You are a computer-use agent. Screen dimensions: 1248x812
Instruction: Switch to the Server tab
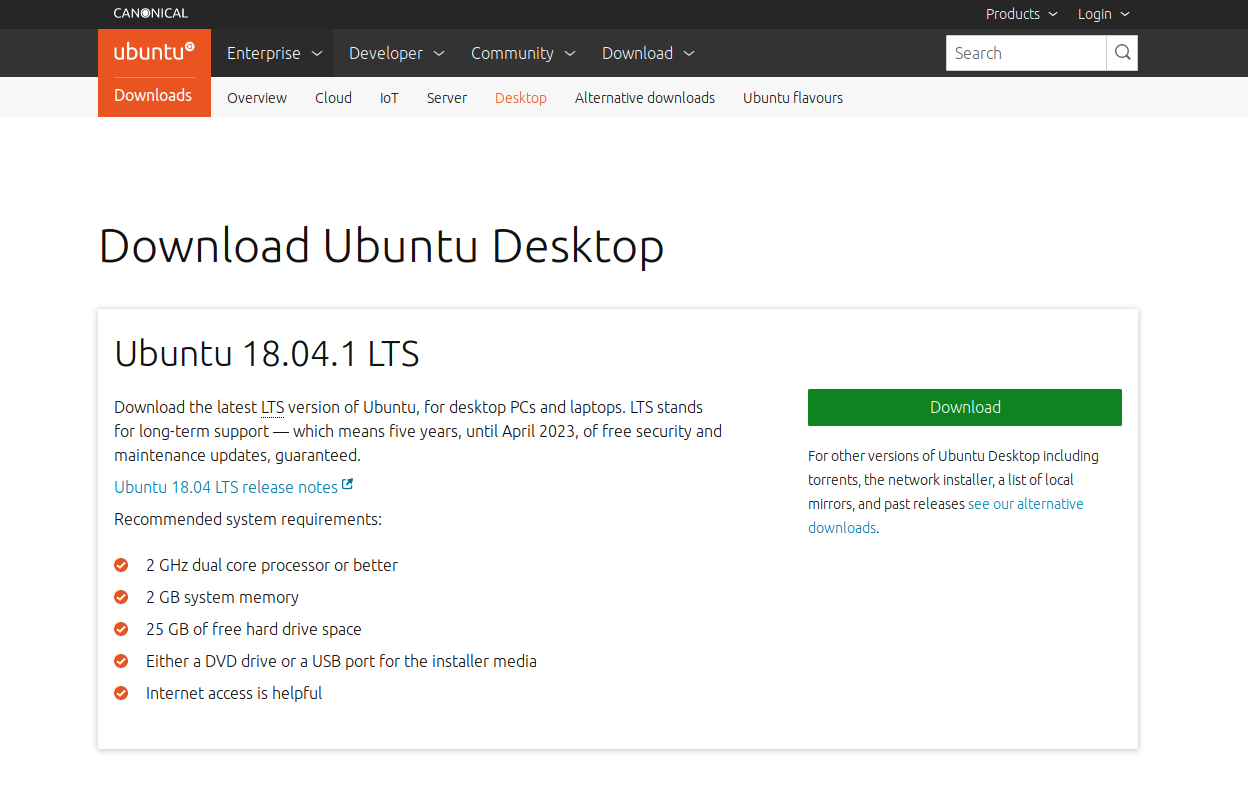(x=447, y=98)
